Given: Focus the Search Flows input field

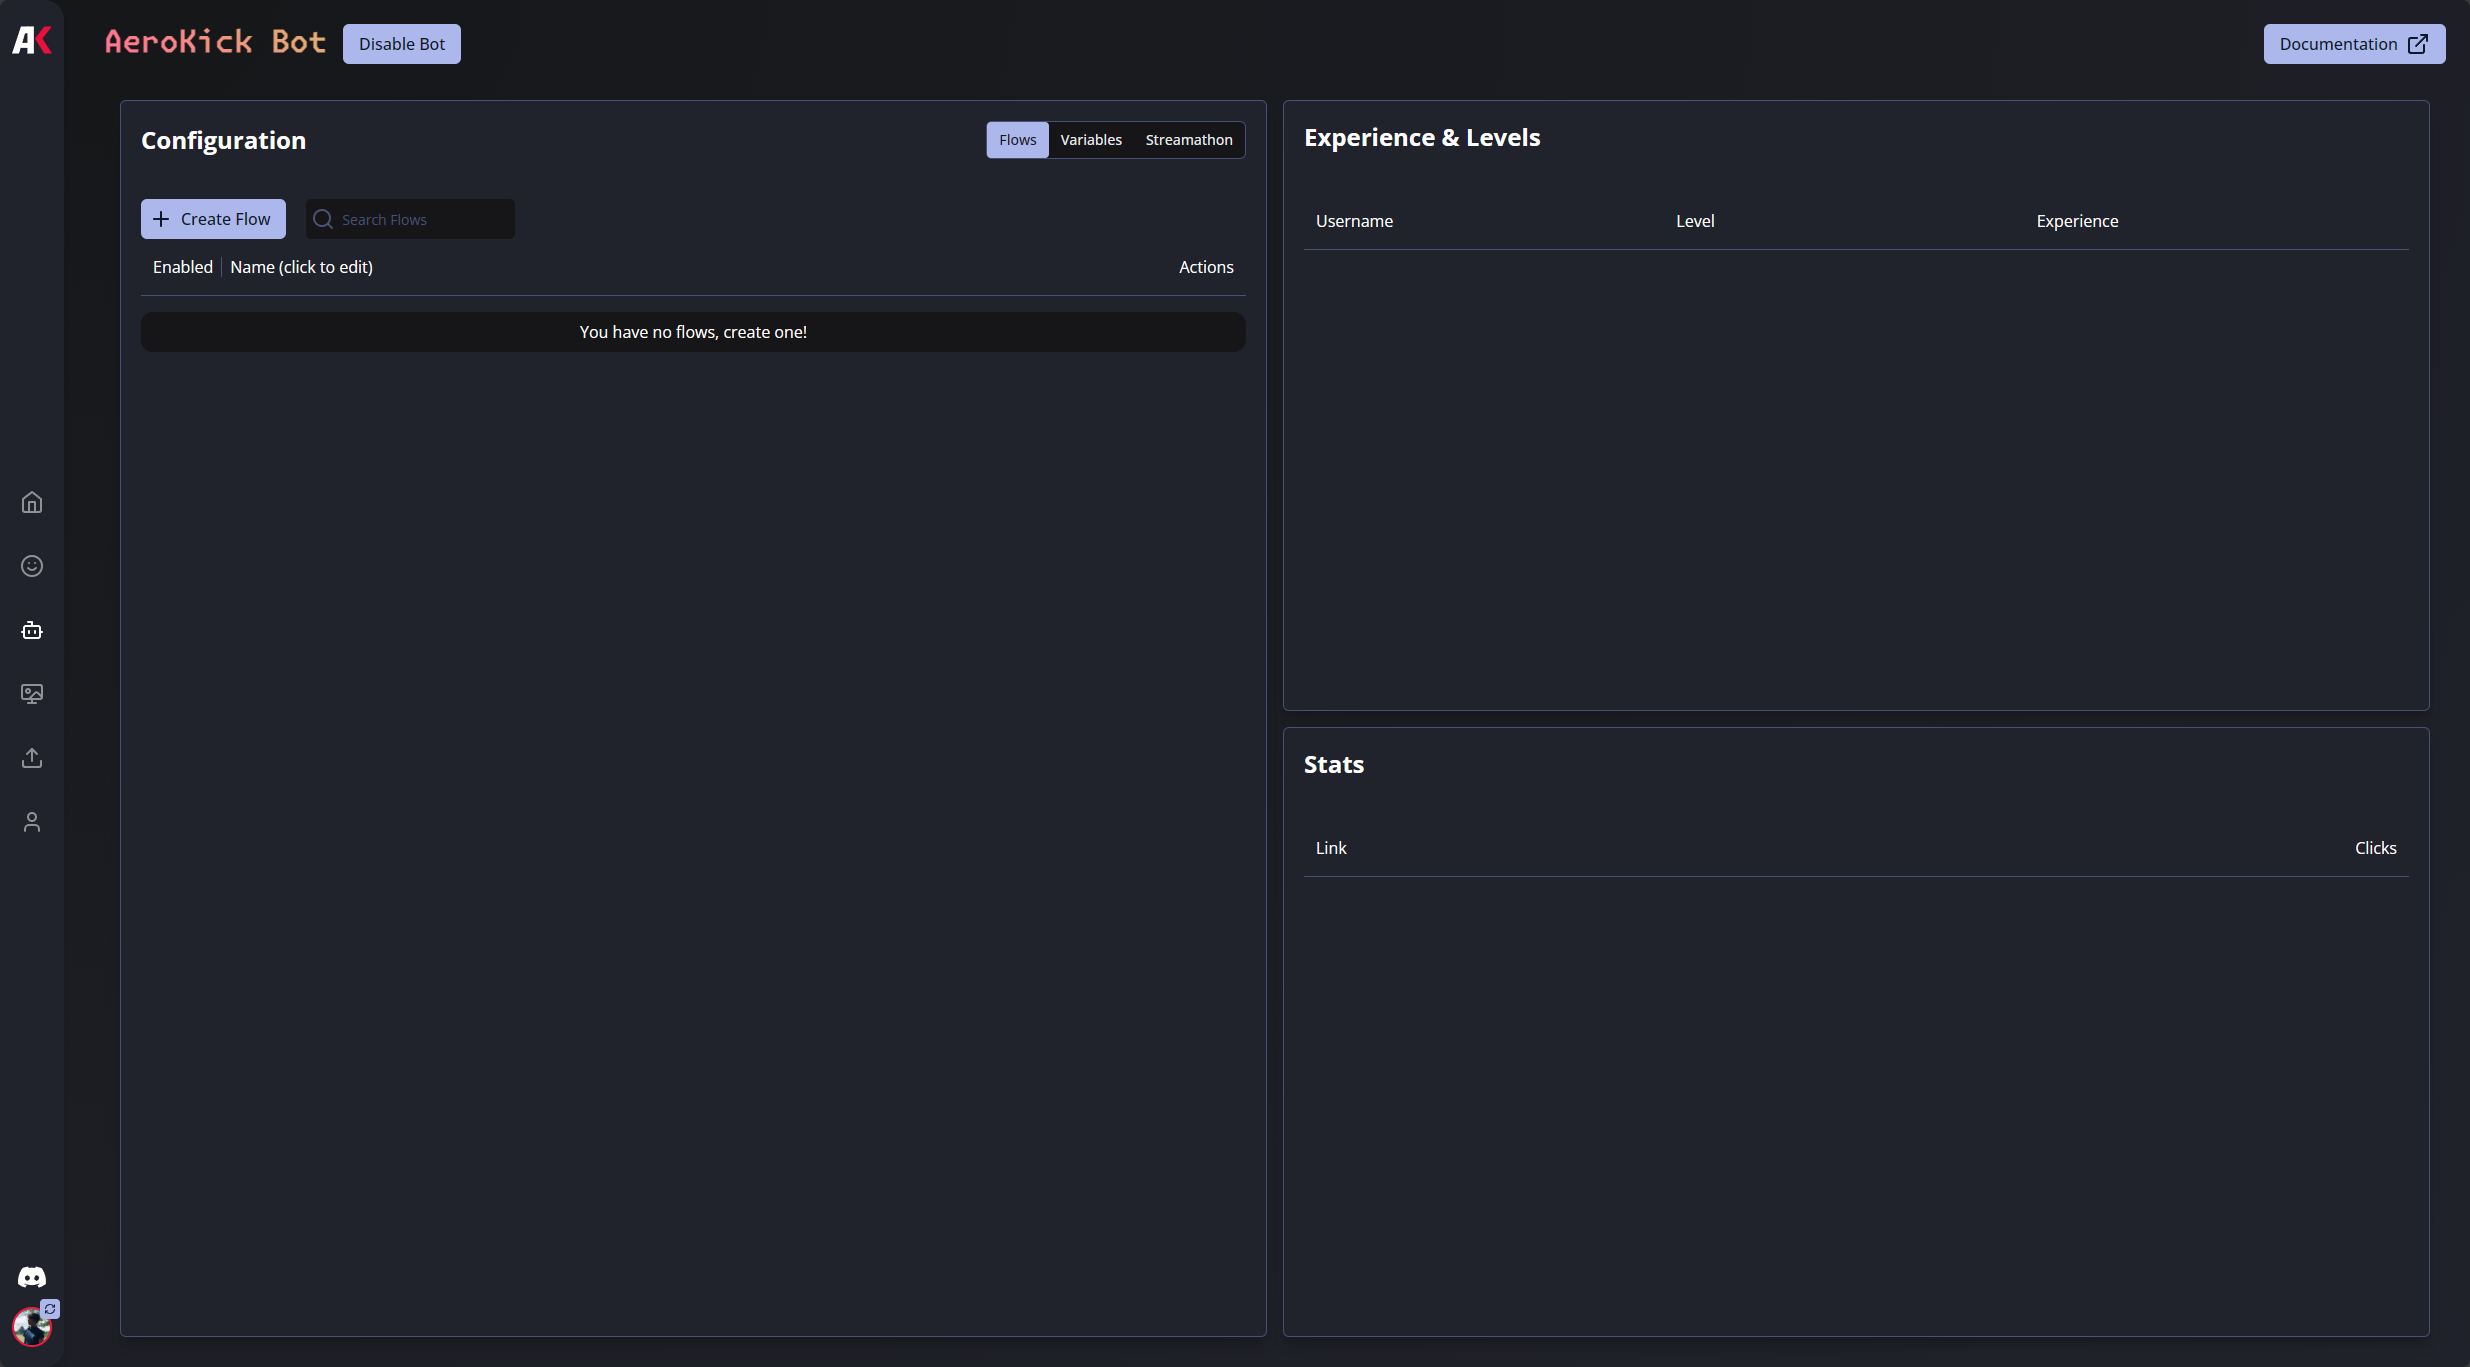Looking at the screenshot, I should pos(420,219).
